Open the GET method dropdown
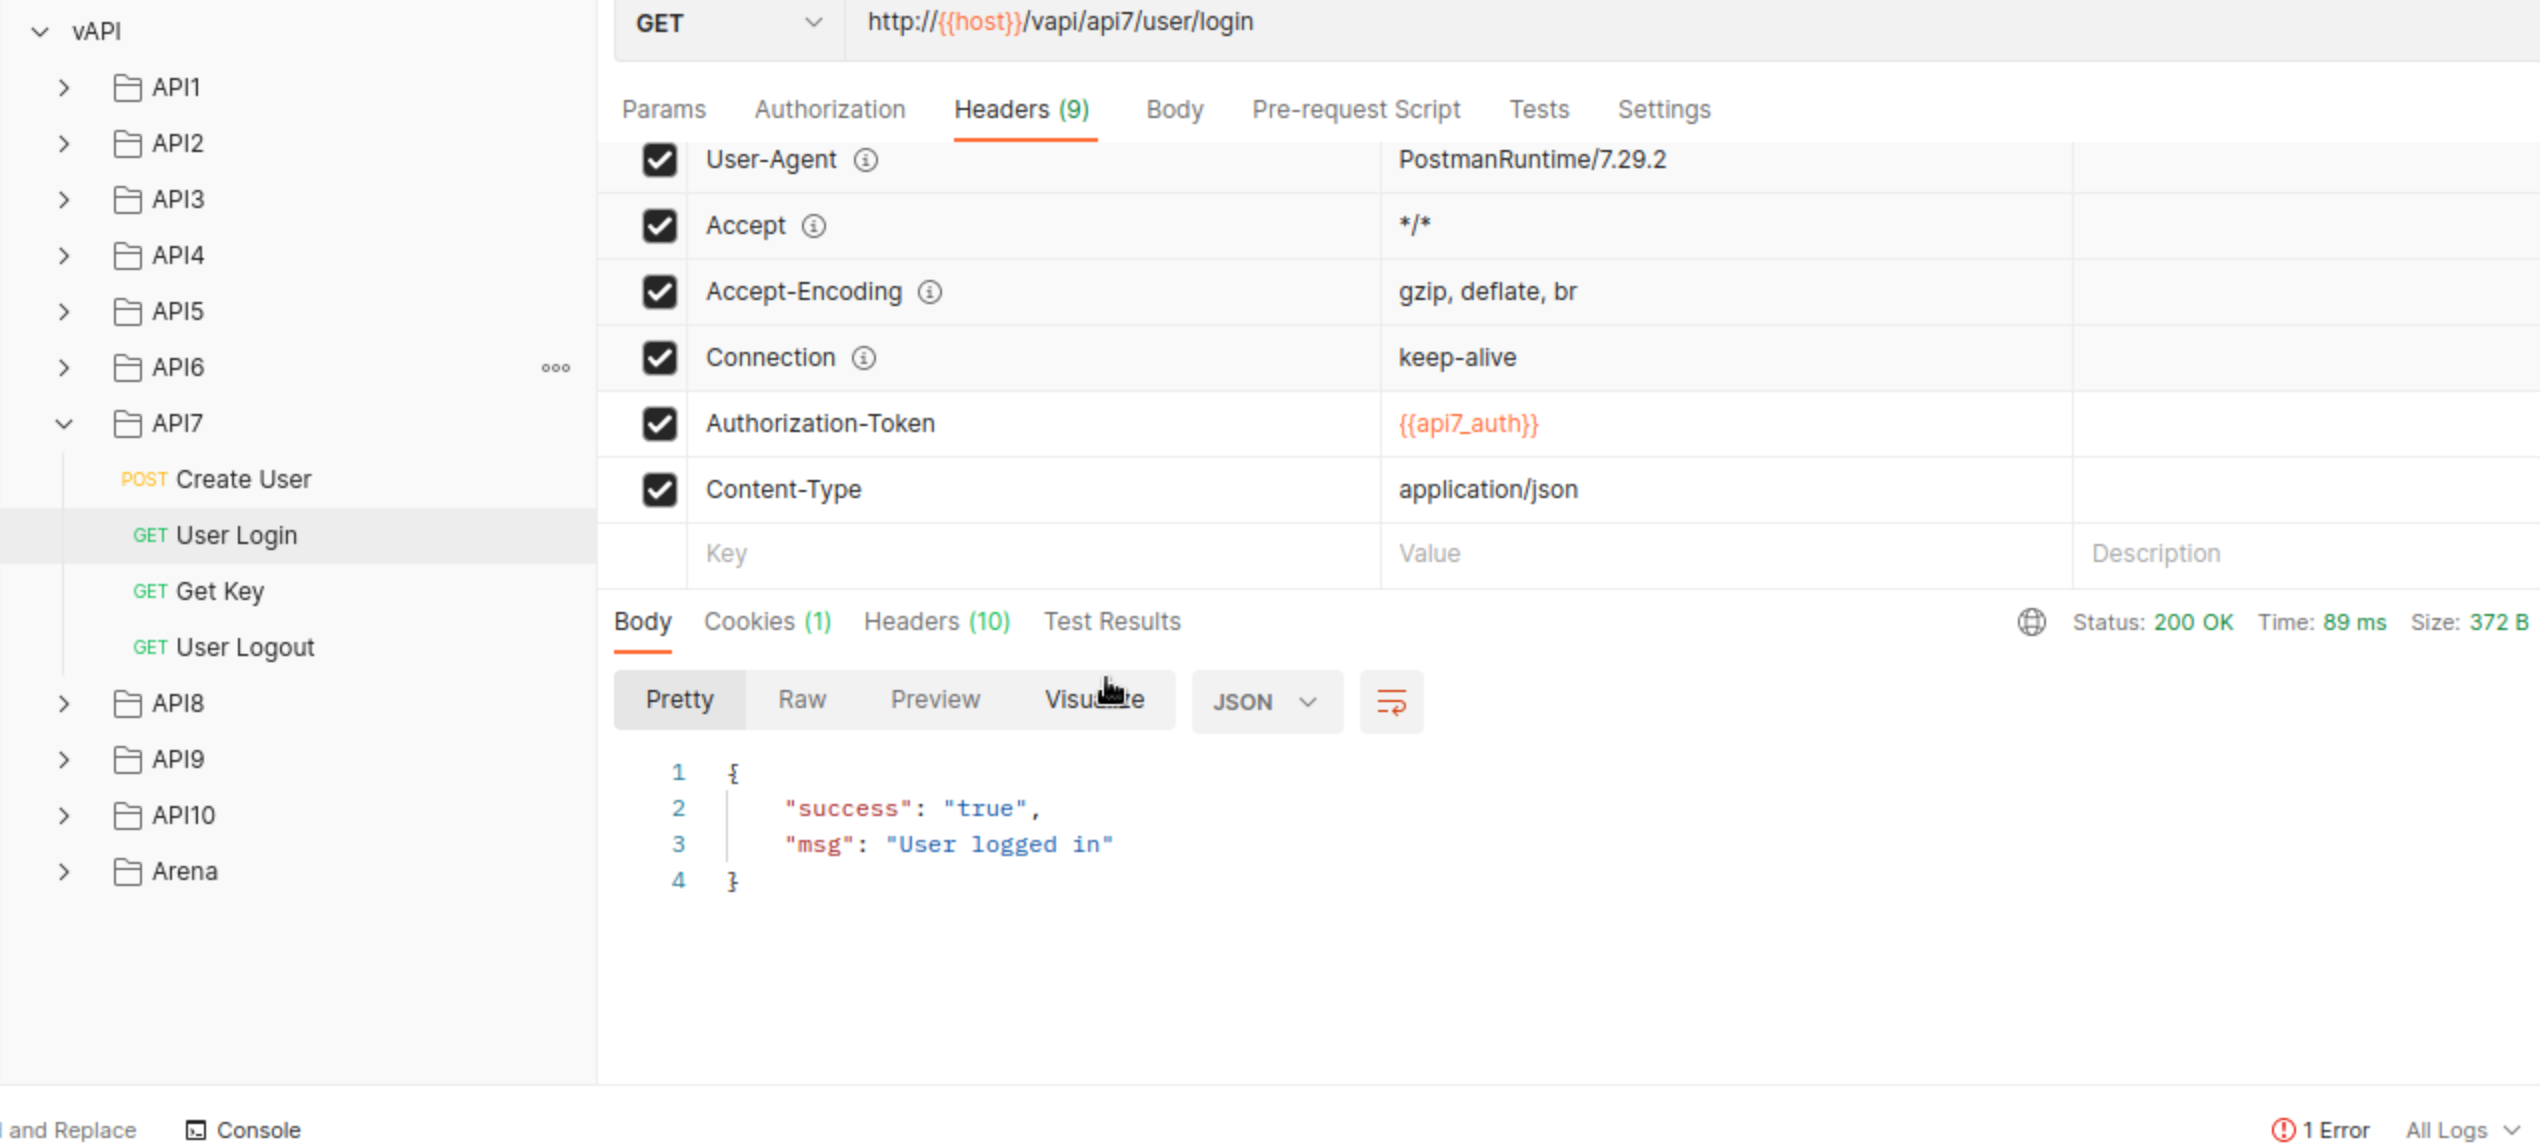Screen dimensions: 2540x1146 pos(728,23)
